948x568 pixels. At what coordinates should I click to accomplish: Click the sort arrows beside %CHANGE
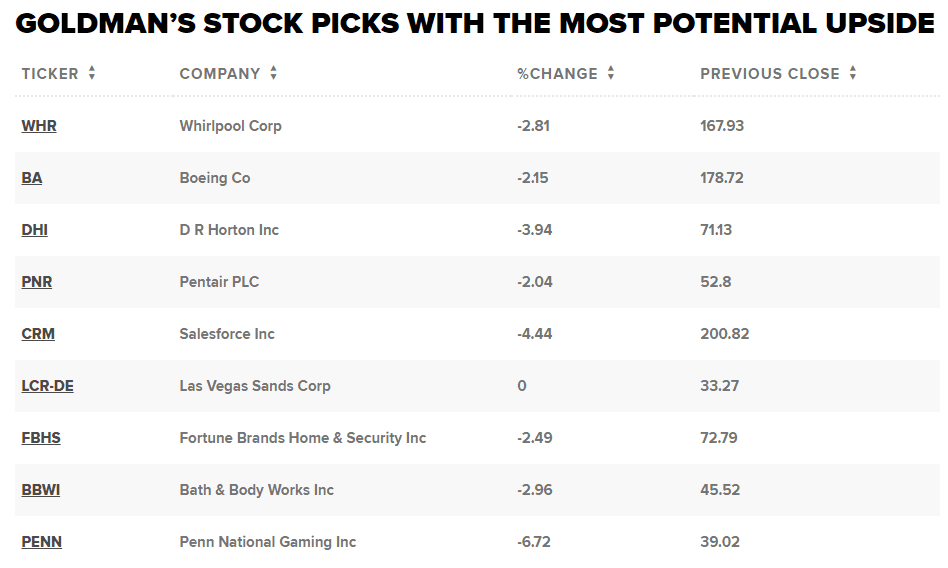611,73
